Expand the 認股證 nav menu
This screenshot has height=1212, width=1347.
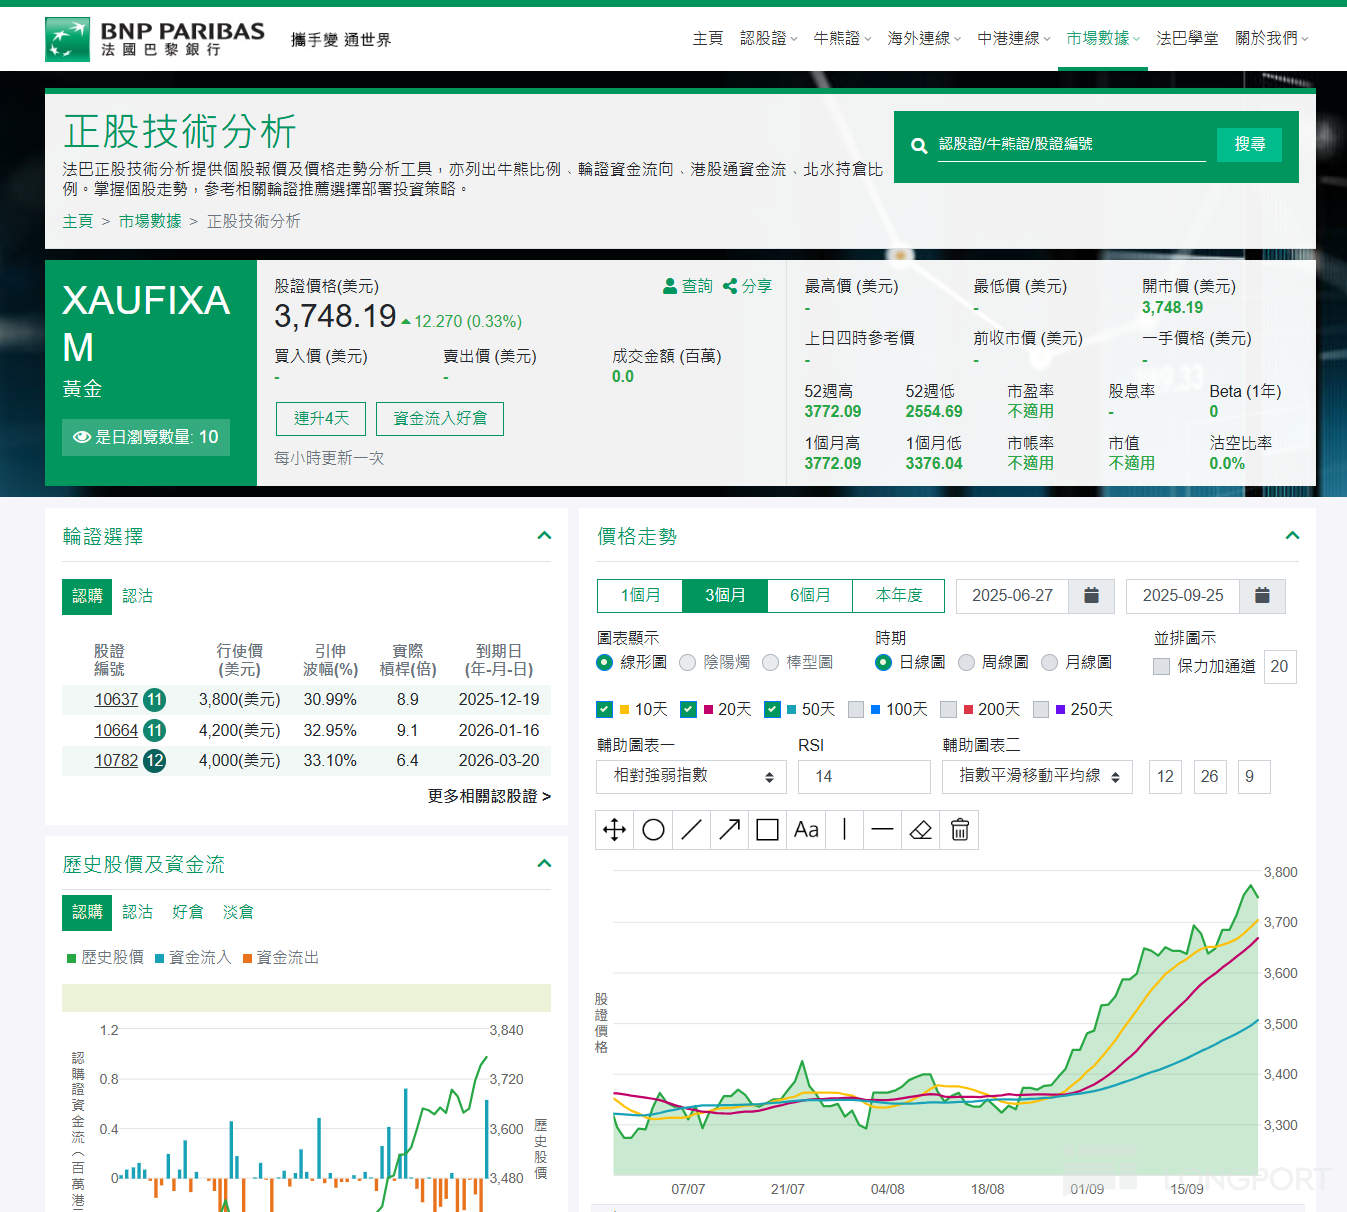coord(768,38)
